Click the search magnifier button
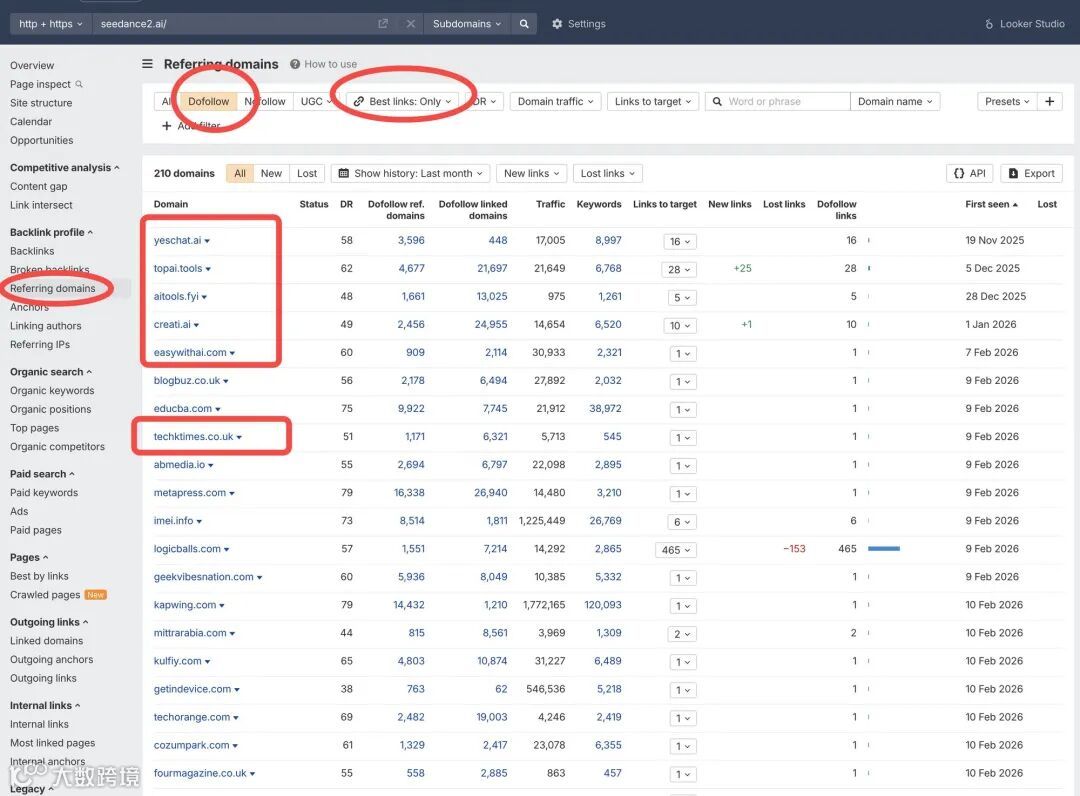 [524, 23]
